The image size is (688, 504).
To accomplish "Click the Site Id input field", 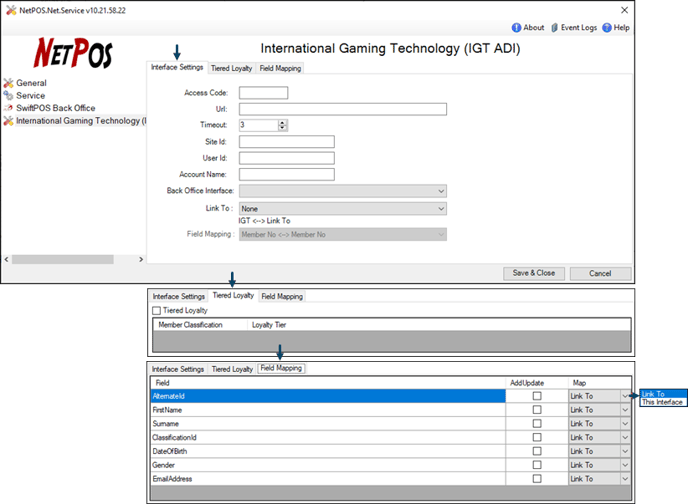I will (287, 142).
